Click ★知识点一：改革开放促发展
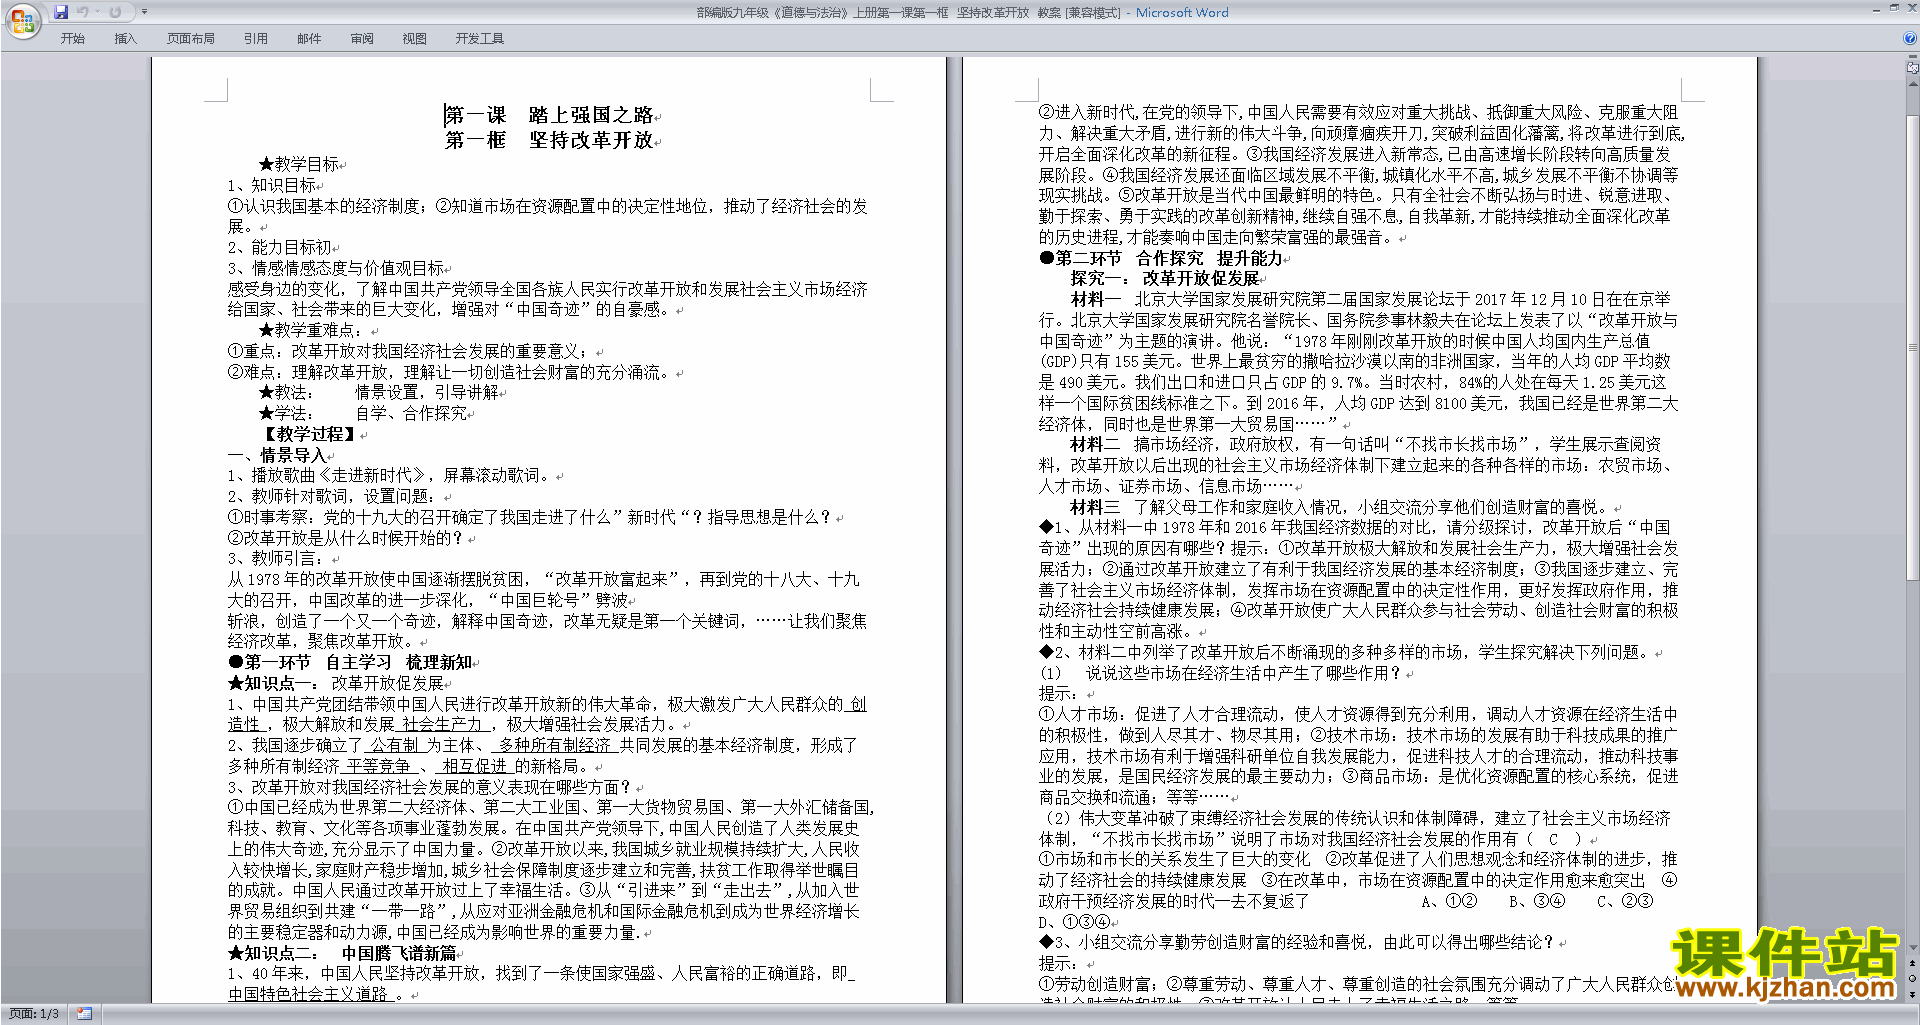The image size is (1920, 1025). (336, 683)
